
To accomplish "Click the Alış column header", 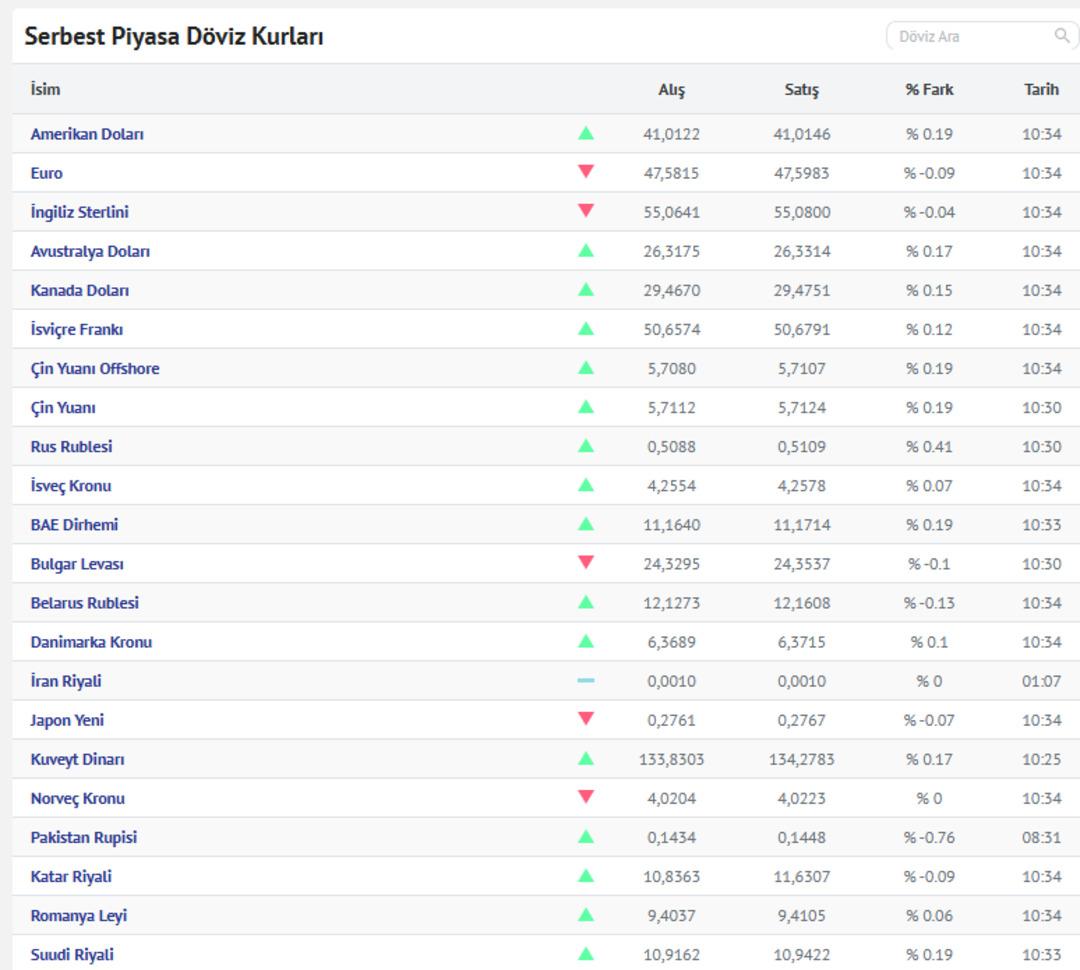I will click(672, 90).
